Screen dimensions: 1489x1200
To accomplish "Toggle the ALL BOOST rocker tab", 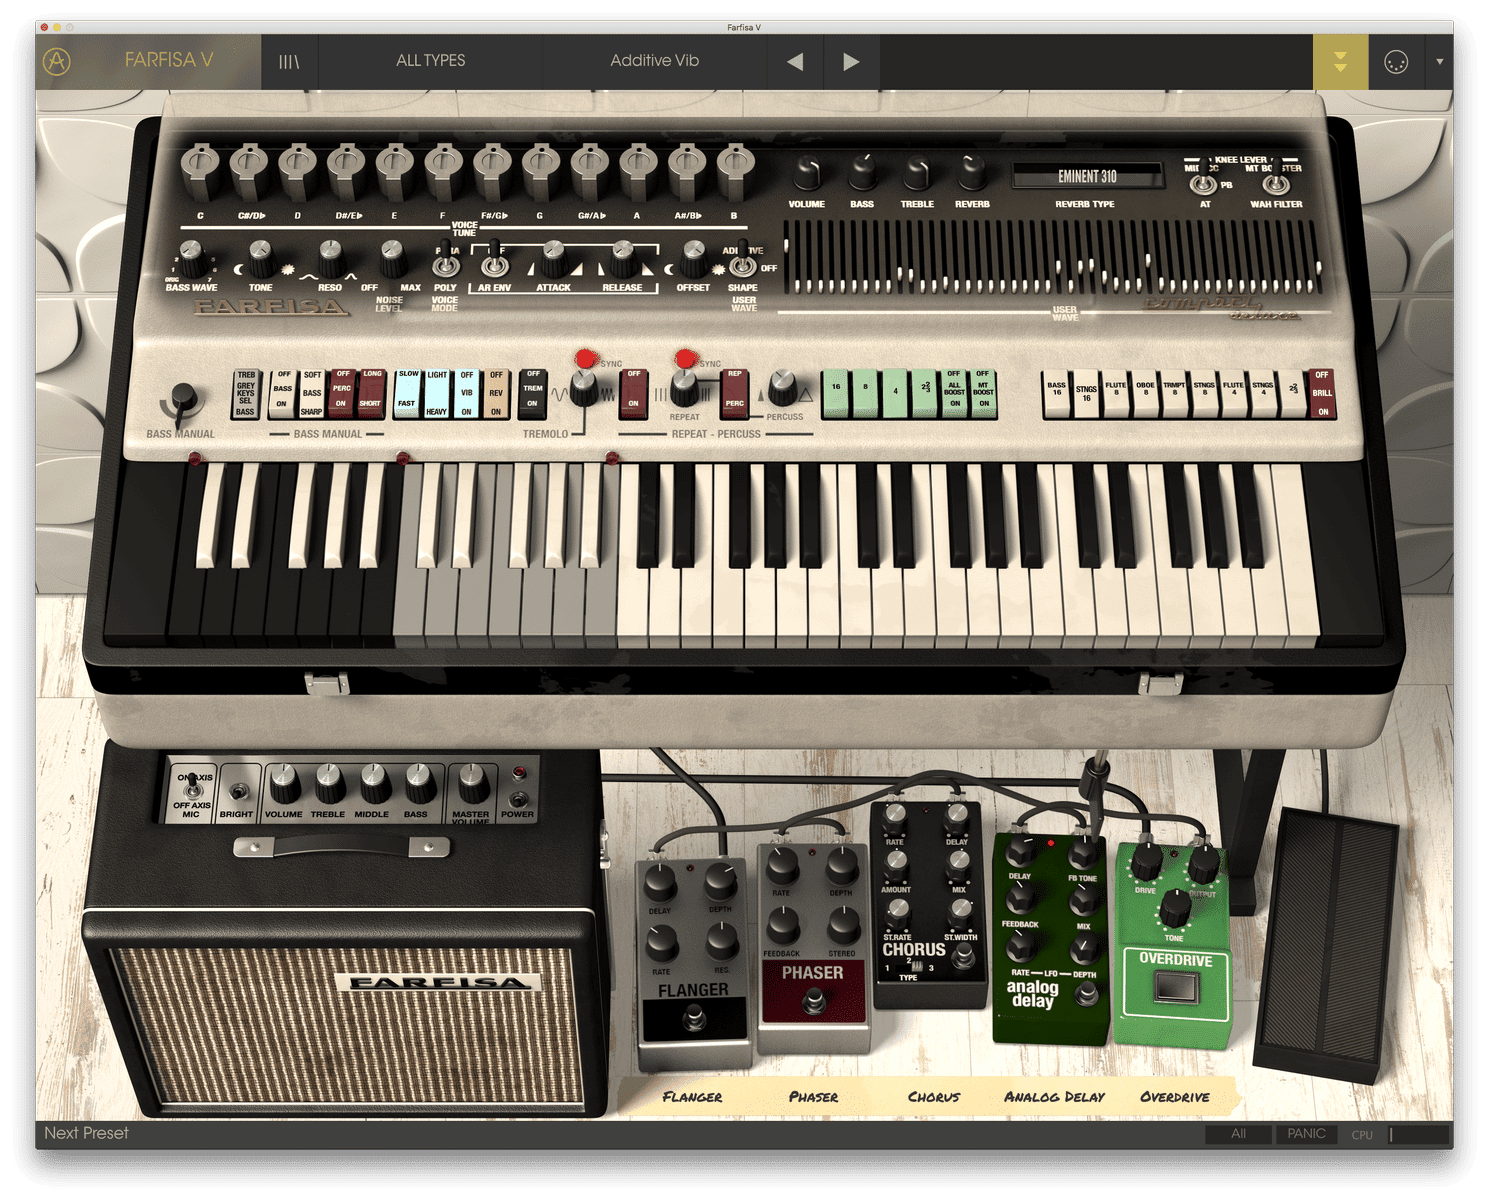I will tap(954, 393).
